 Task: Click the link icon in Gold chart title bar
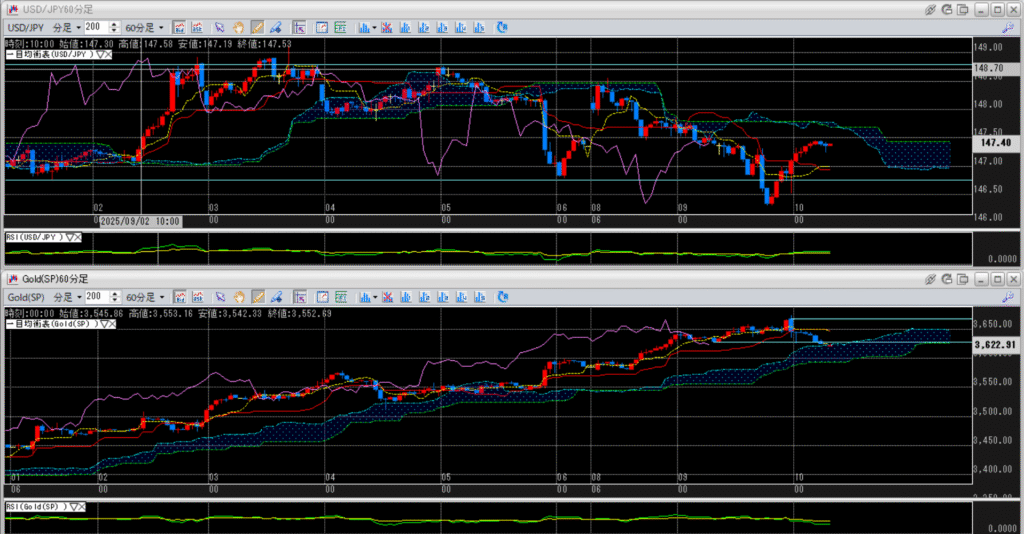click(x=930, y=279)
